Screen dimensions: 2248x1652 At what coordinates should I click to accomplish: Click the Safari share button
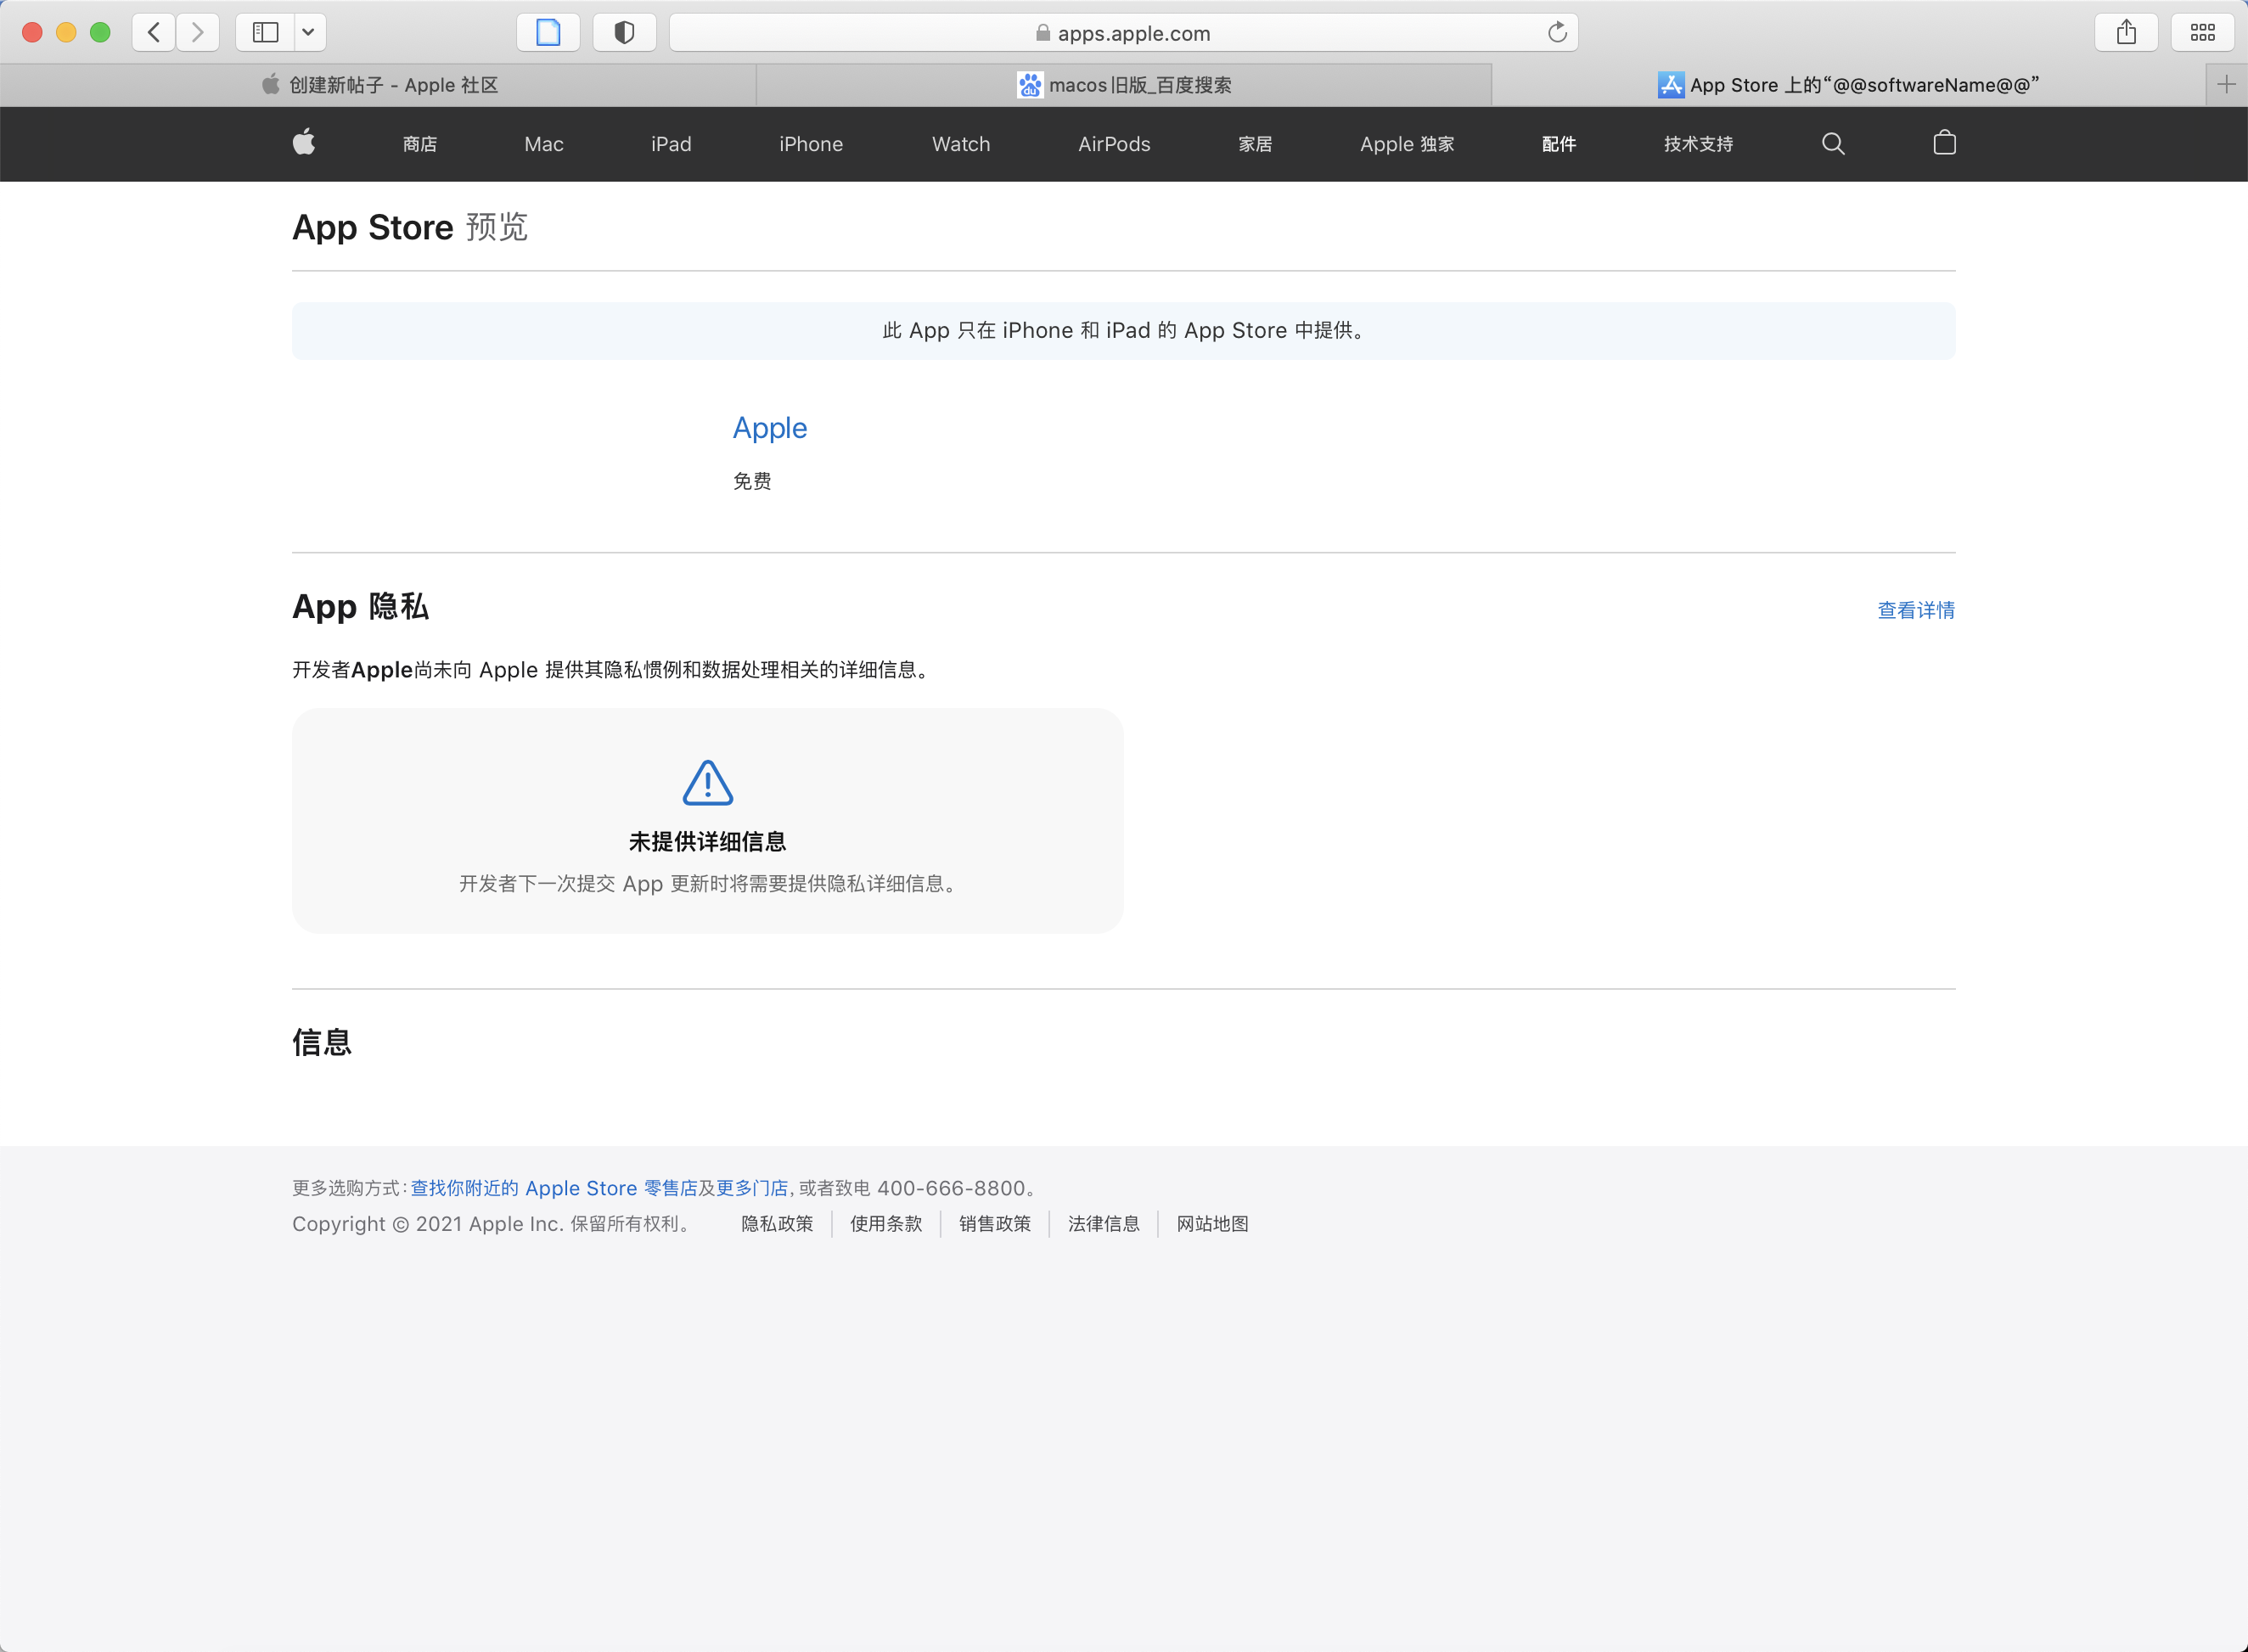pyautogui.click(x=2126, y=33)
